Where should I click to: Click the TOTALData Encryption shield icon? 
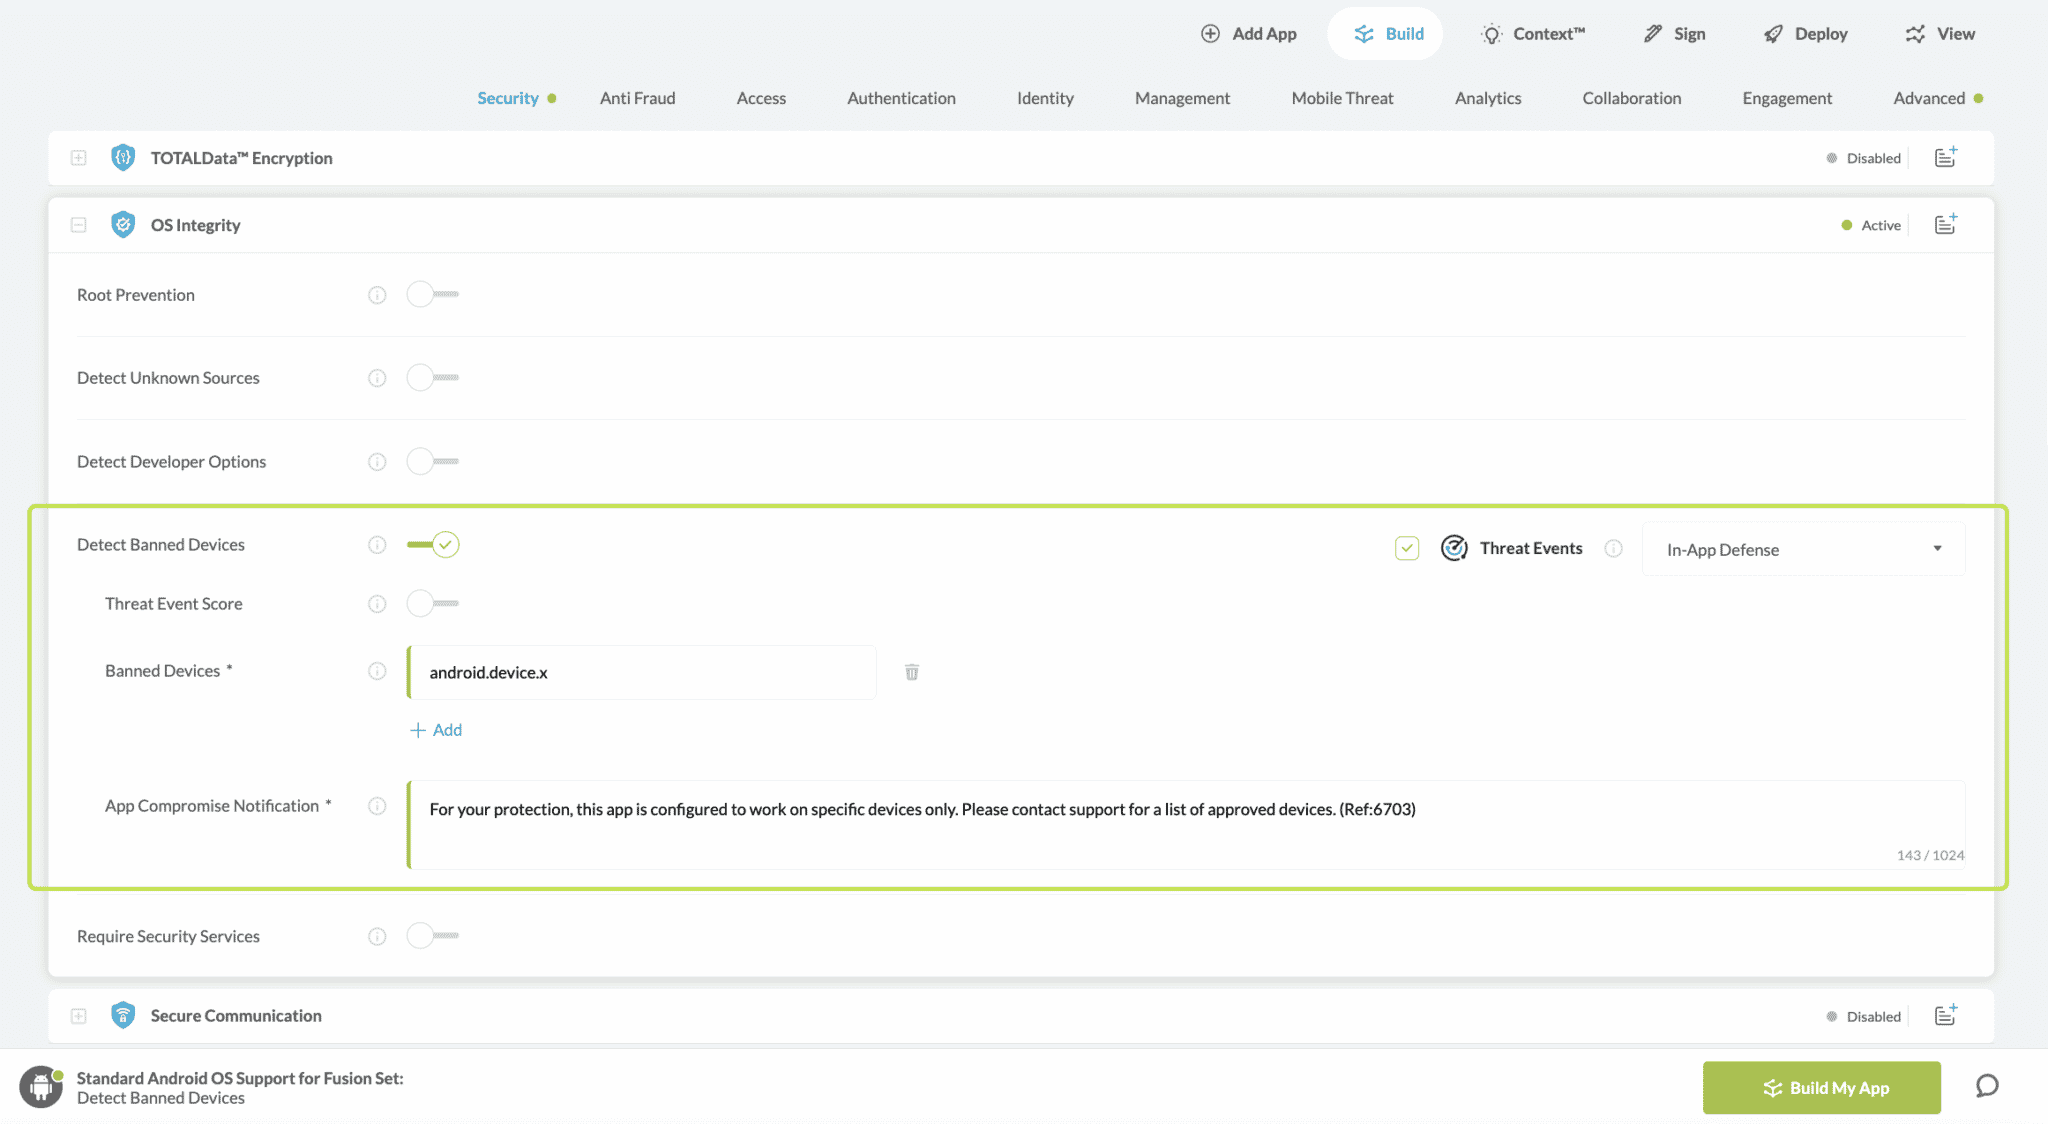click(123, 158)
